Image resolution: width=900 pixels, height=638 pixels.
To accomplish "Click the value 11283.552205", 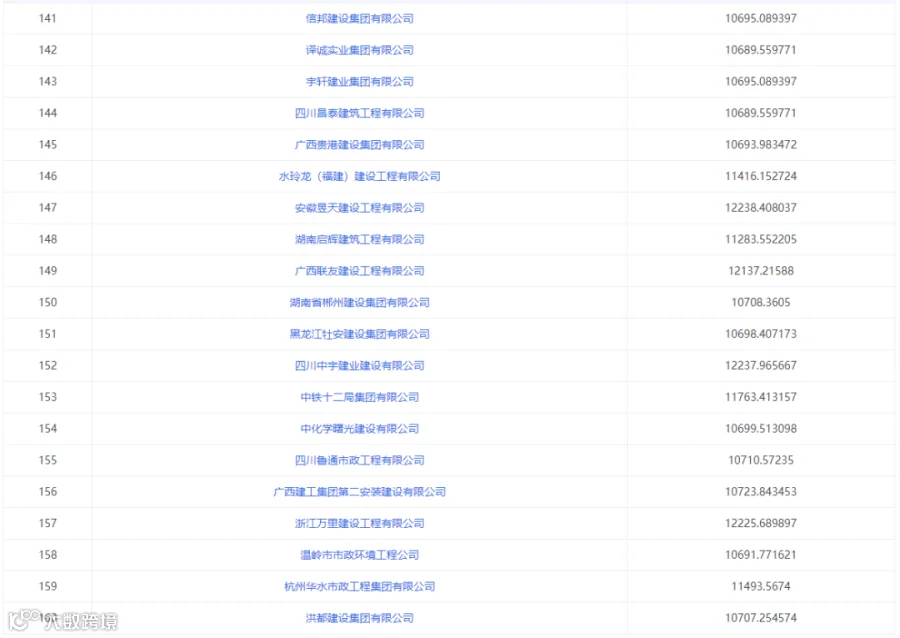I will (x=761, y=239).
